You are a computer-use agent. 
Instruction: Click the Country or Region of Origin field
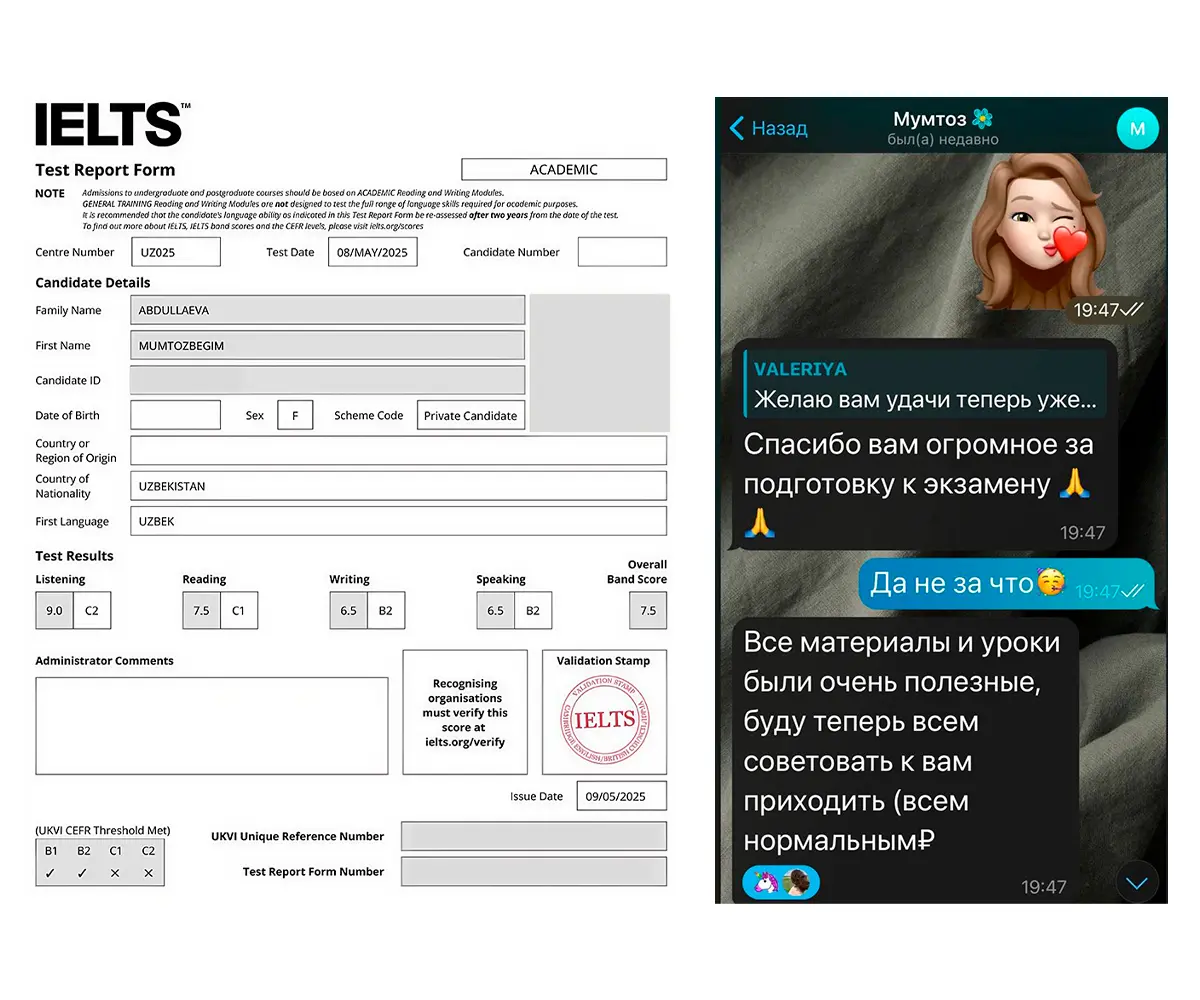[x=398, y=450]
